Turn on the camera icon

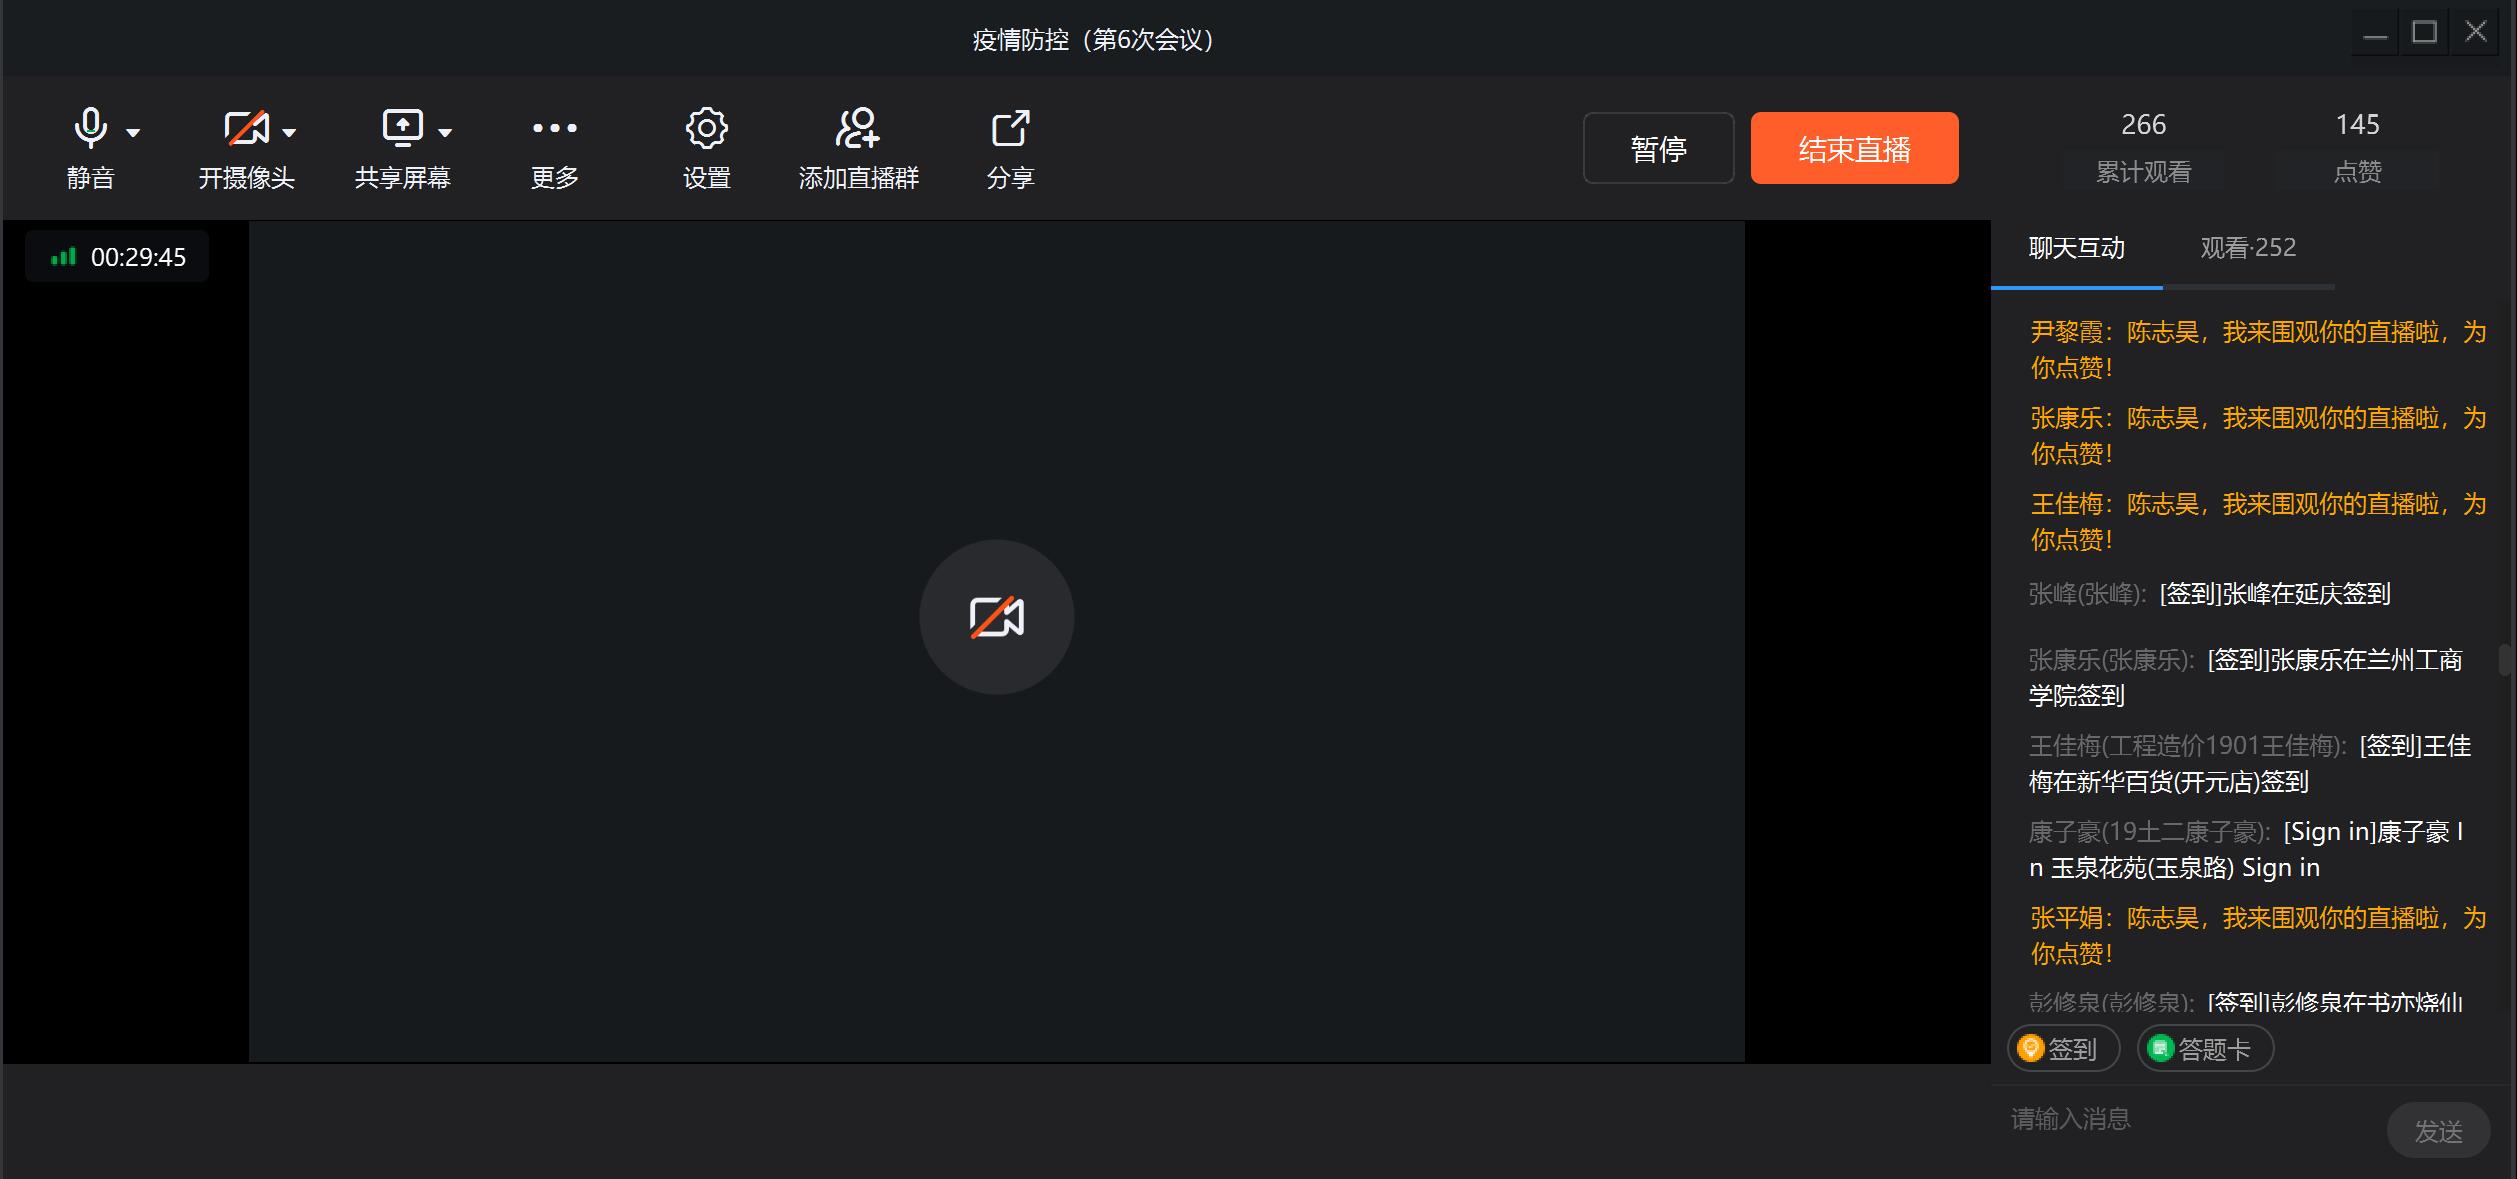[x=245, y=129]
